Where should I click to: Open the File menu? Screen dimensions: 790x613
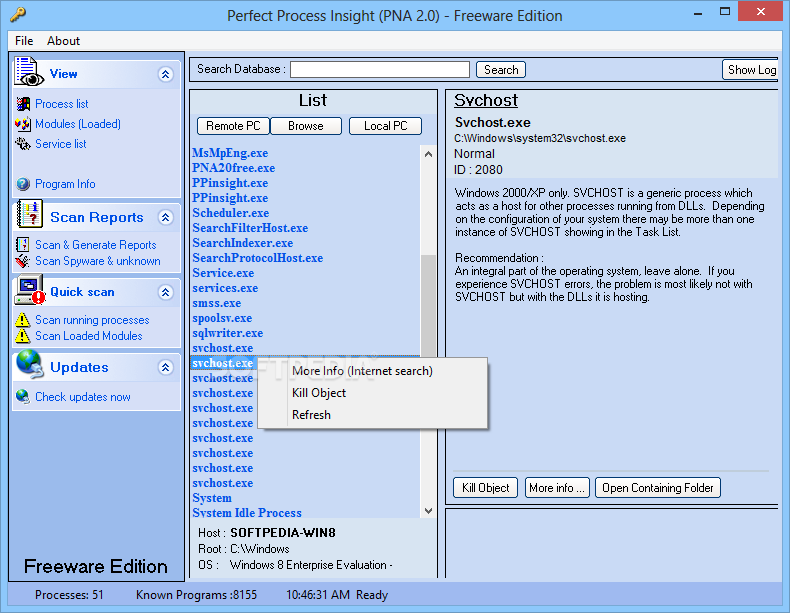pyautogui.click(x=24, y=41)
